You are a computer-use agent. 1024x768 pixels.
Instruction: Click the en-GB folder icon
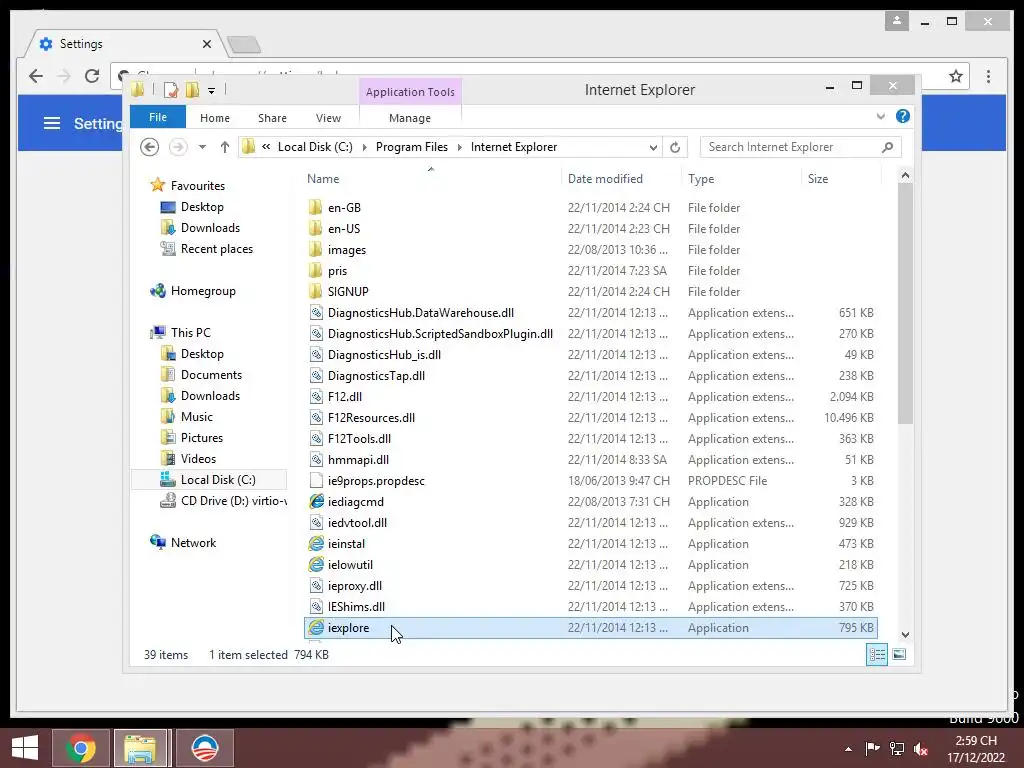tap(315, 208)
